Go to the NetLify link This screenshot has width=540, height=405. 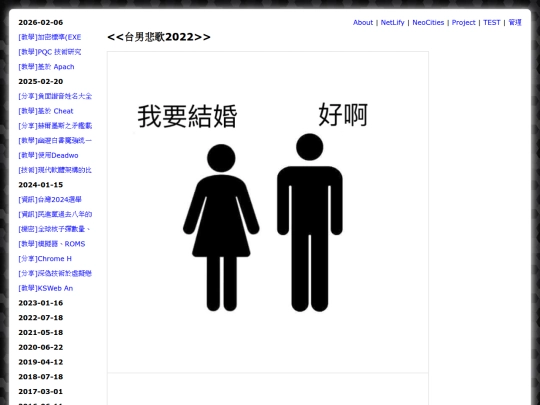click(392, 22)
